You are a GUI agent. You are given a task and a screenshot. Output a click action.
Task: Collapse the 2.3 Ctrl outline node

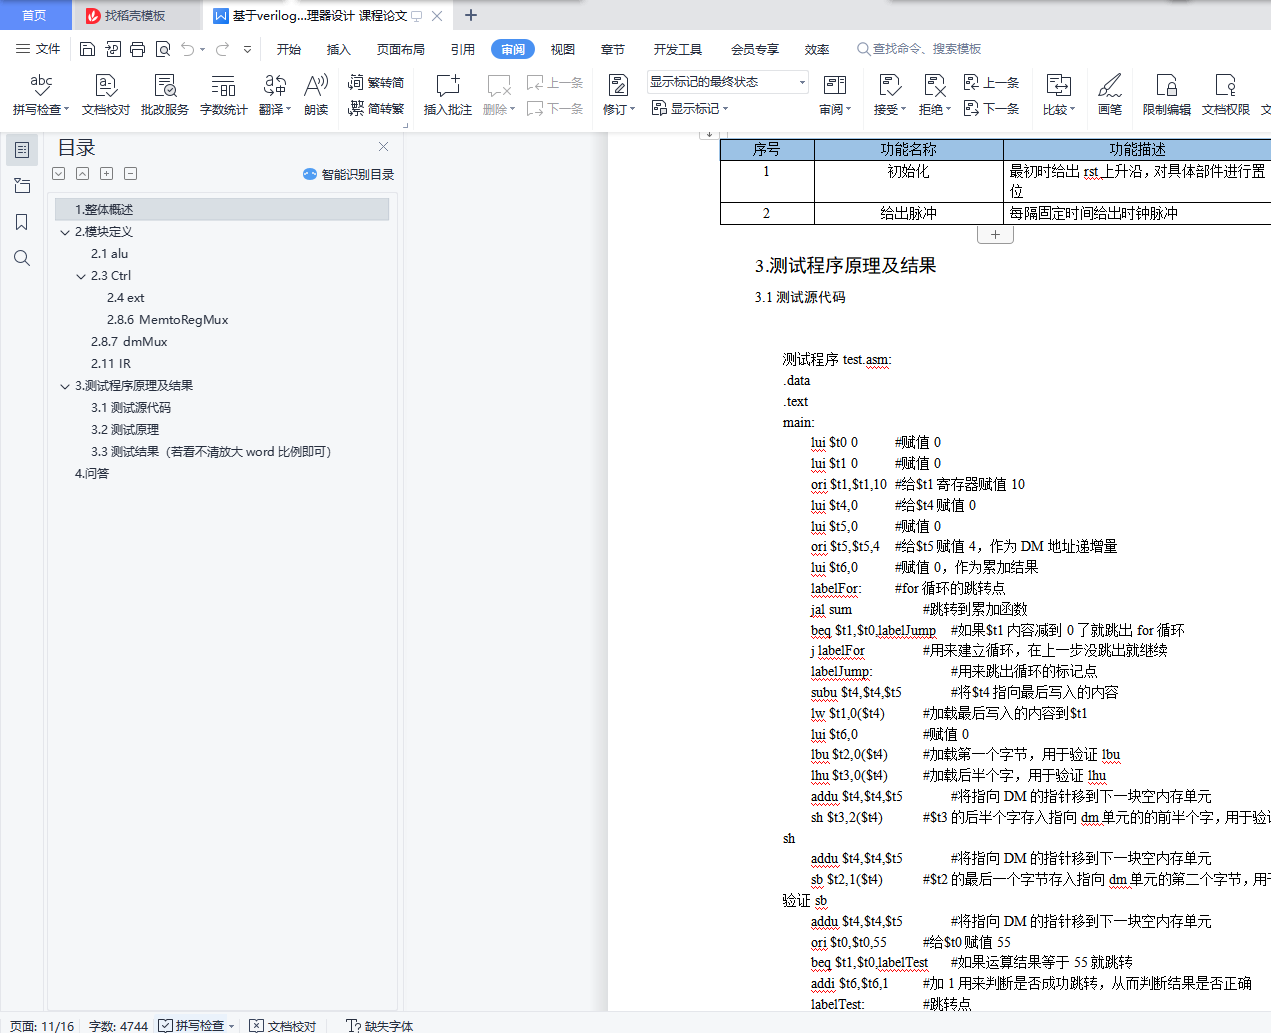pyautogui.click(x=81, y=276)
